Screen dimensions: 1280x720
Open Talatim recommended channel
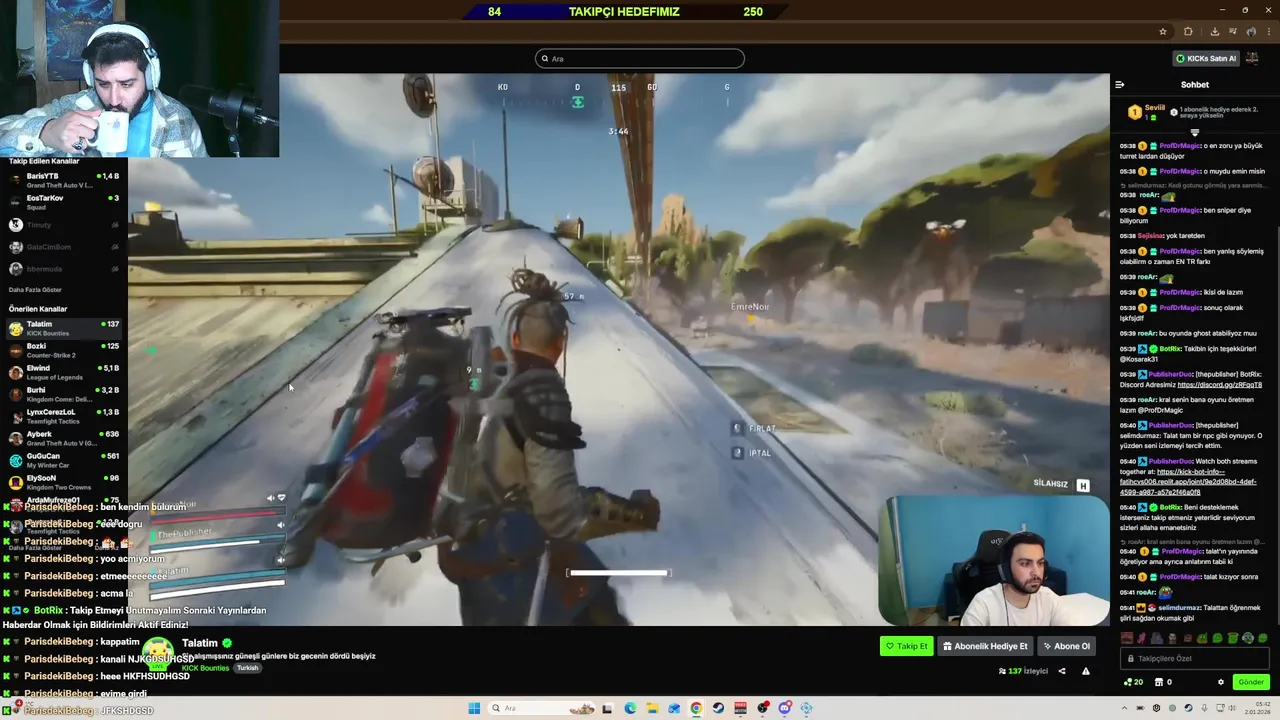coord(64,328)
